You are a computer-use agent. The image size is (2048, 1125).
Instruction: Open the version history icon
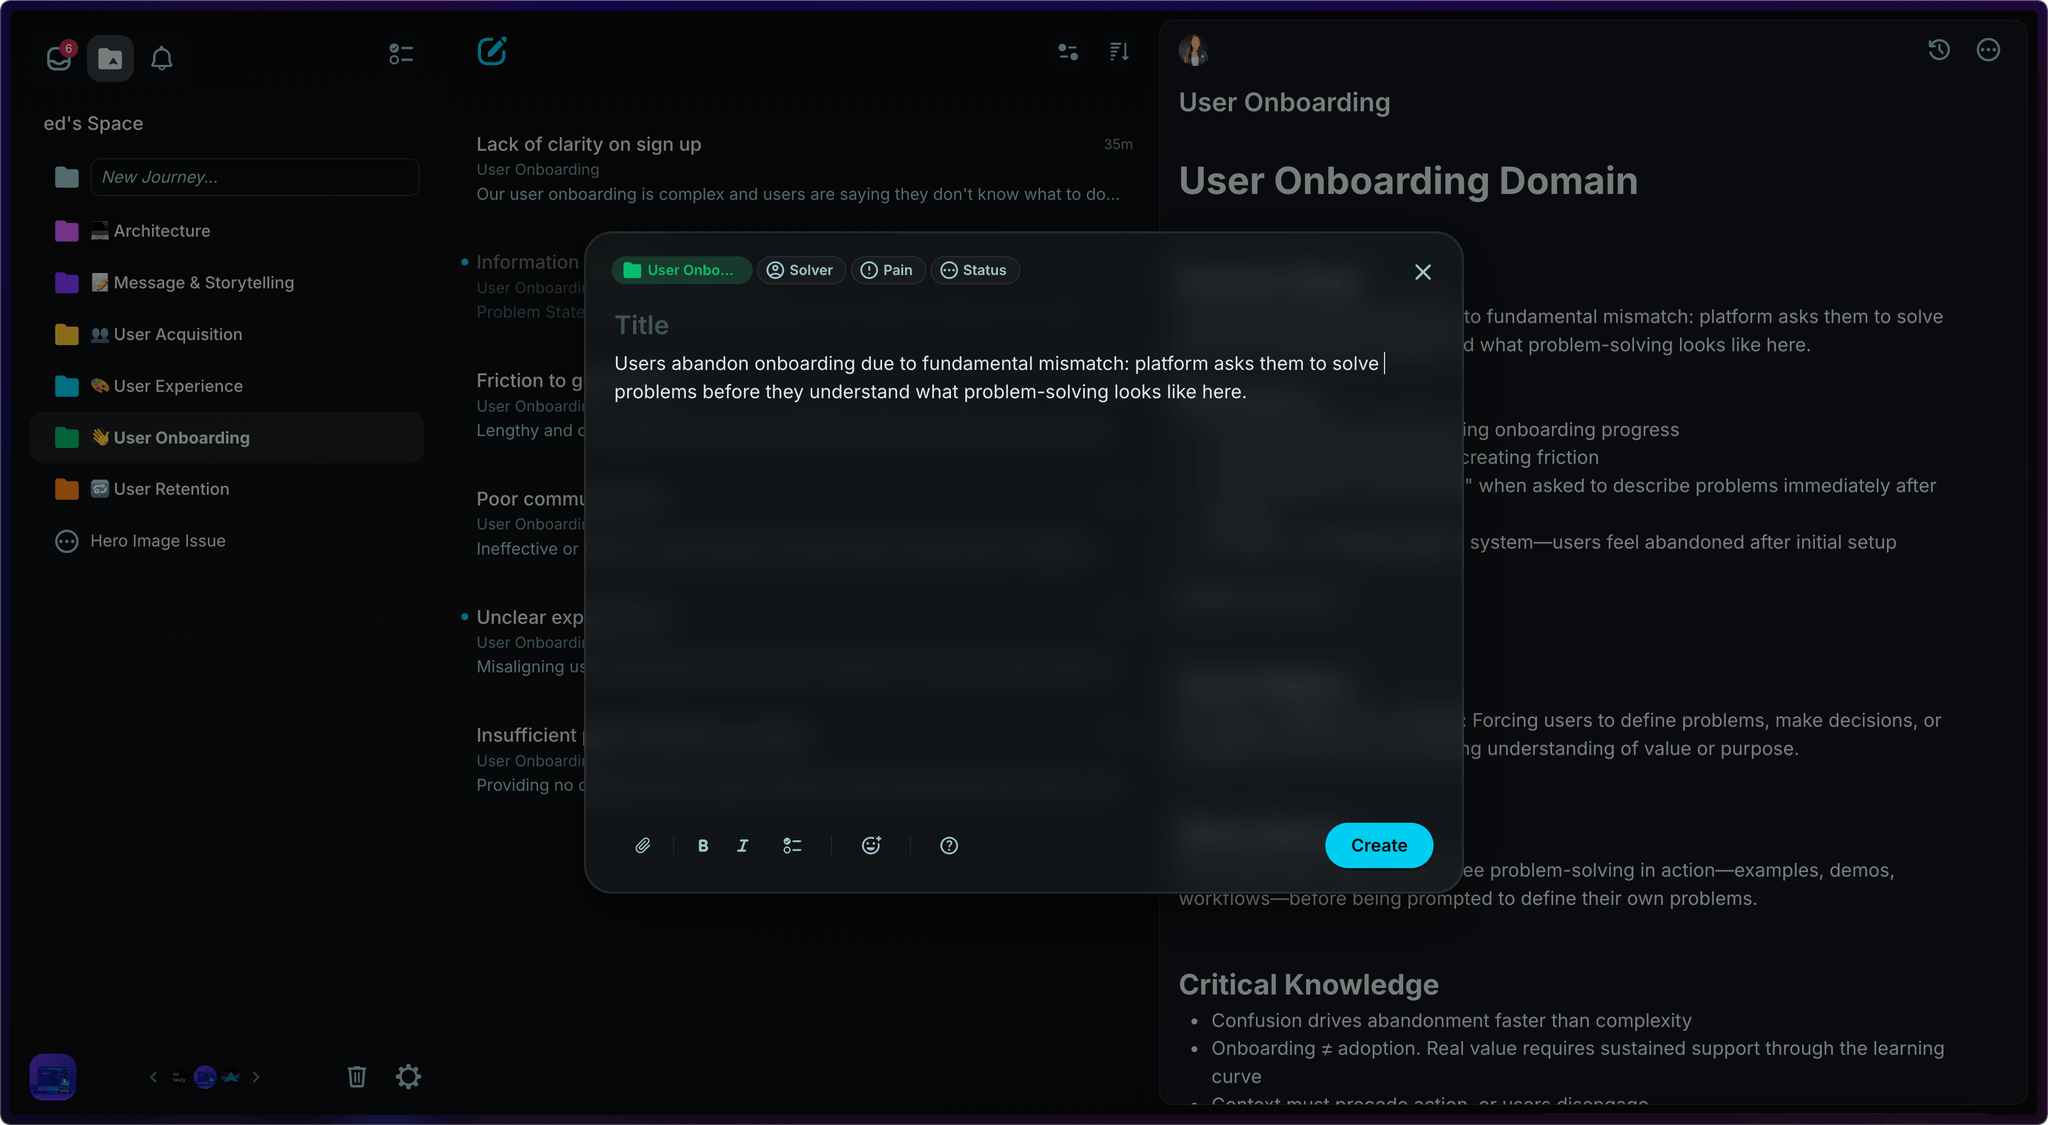point(1938,50)
